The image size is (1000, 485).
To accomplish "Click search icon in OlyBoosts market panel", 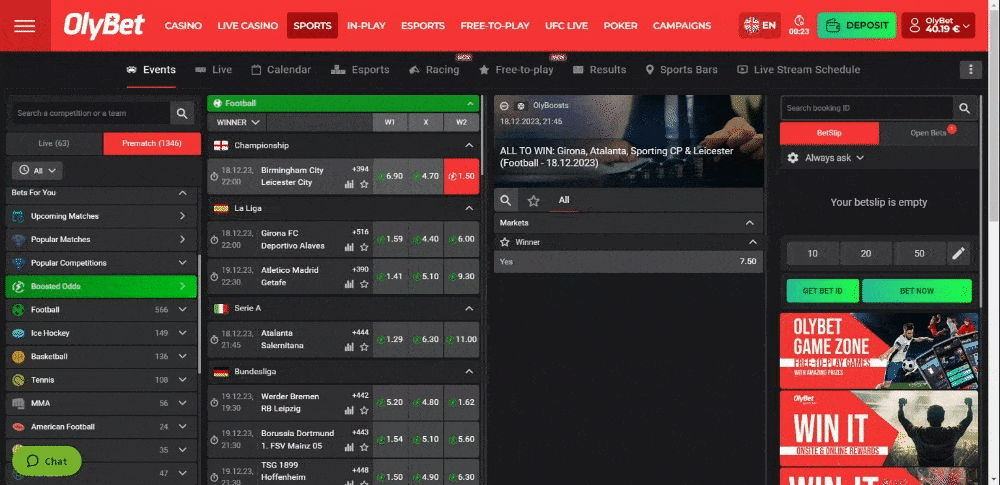I will [507, 201].
